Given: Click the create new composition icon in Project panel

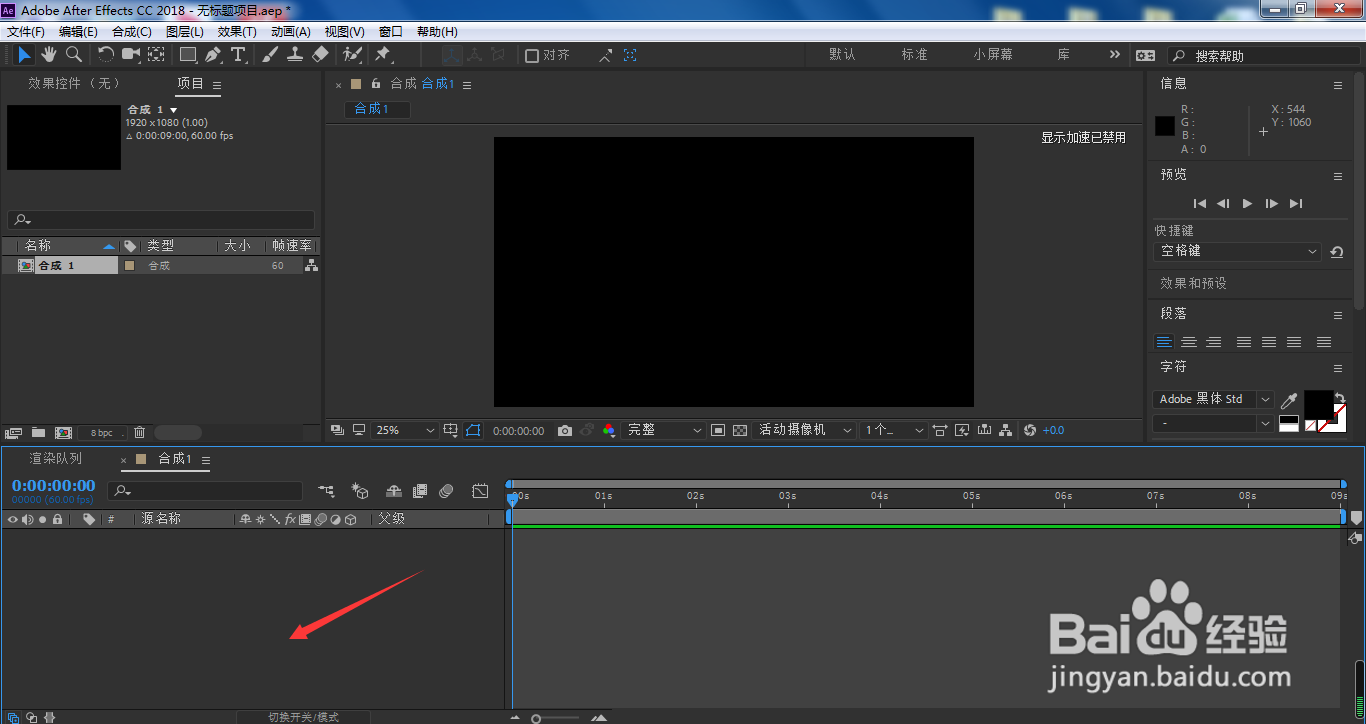Looking at the screenshot, I should [63, 433].
